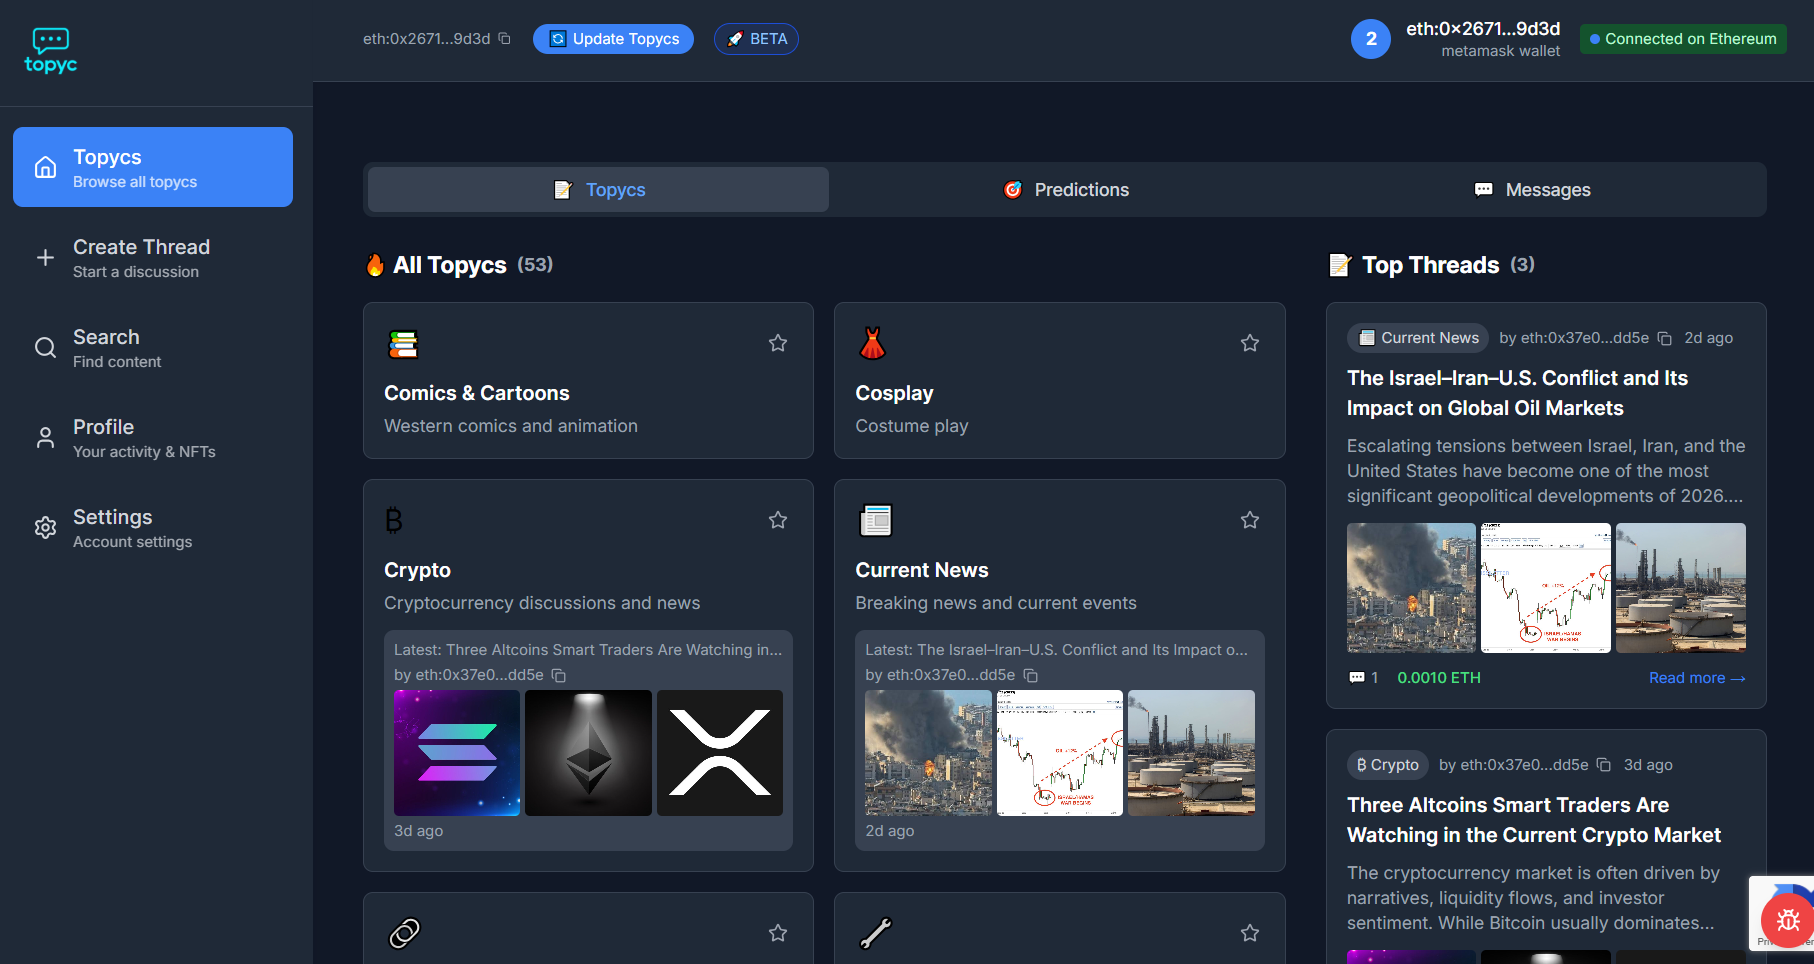Screen dimensions: 1814x964
Task: Click the magnifier icon beside Search
Action: [45, 347]
